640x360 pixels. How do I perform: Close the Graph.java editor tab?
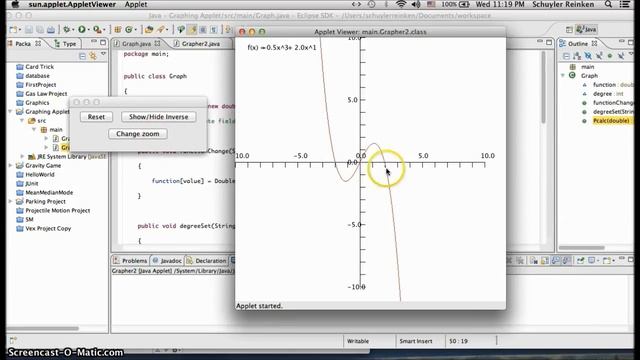pos(157,43)
